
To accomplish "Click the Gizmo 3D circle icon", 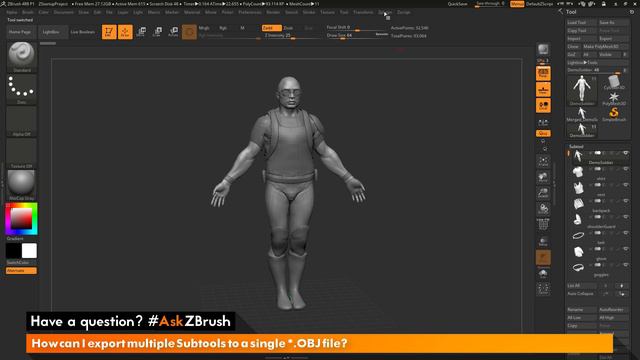I will pyautogui.click(x=189, y=32).
